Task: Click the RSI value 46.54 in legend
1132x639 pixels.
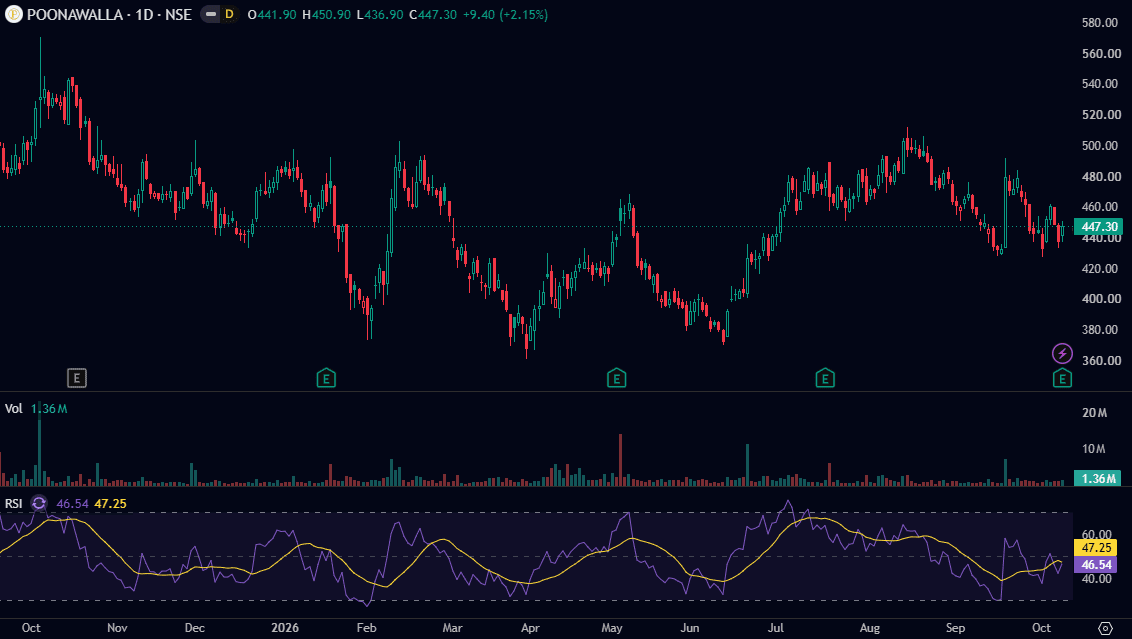Action: tap(72, 503)
